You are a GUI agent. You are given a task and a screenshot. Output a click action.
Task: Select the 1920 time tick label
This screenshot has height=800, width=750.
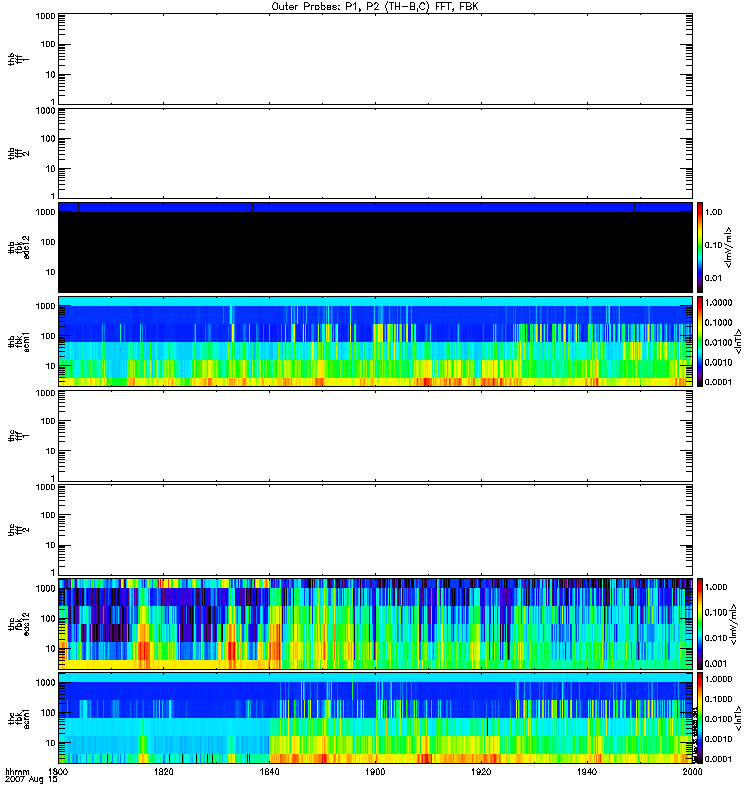click(x=481, y=773)
